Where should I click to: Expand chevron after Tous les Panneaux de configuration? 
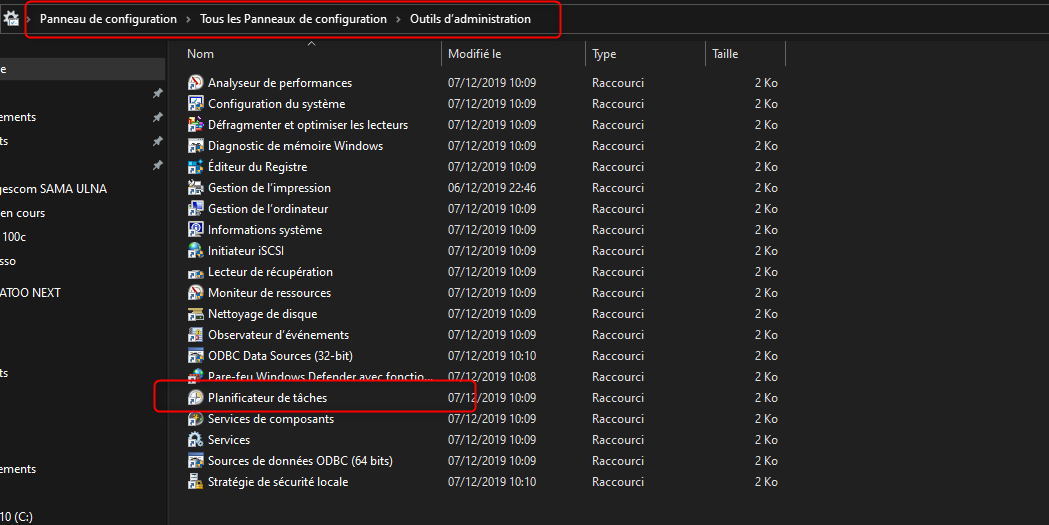pyautogui.click(x=398, y=19)
